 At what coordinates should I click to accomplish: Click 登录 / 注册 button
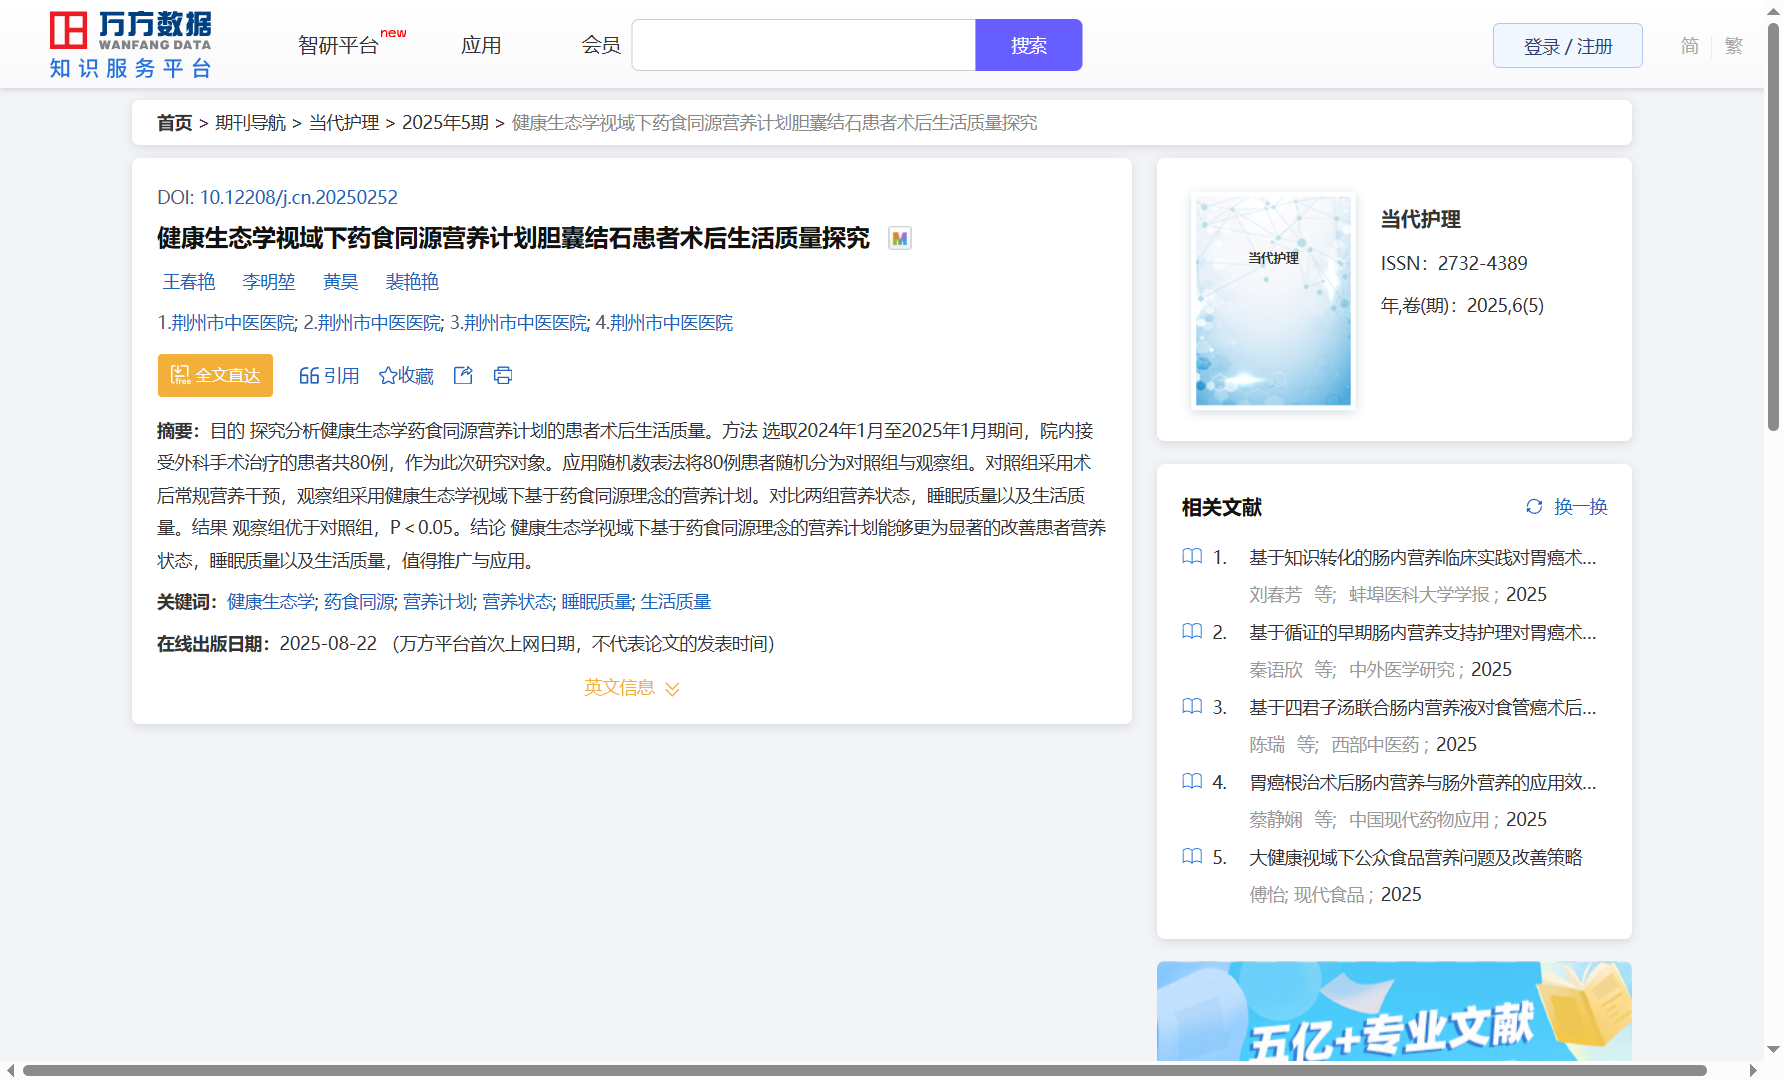point(1567,46)
